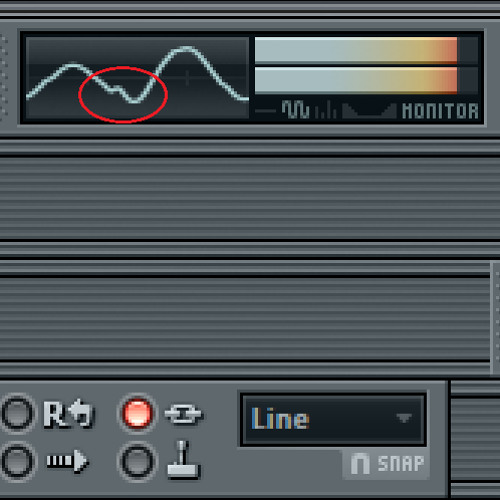This screenshot has height=500, width=500.
Task: Click the MONITOR label
Action: (440, 111)
